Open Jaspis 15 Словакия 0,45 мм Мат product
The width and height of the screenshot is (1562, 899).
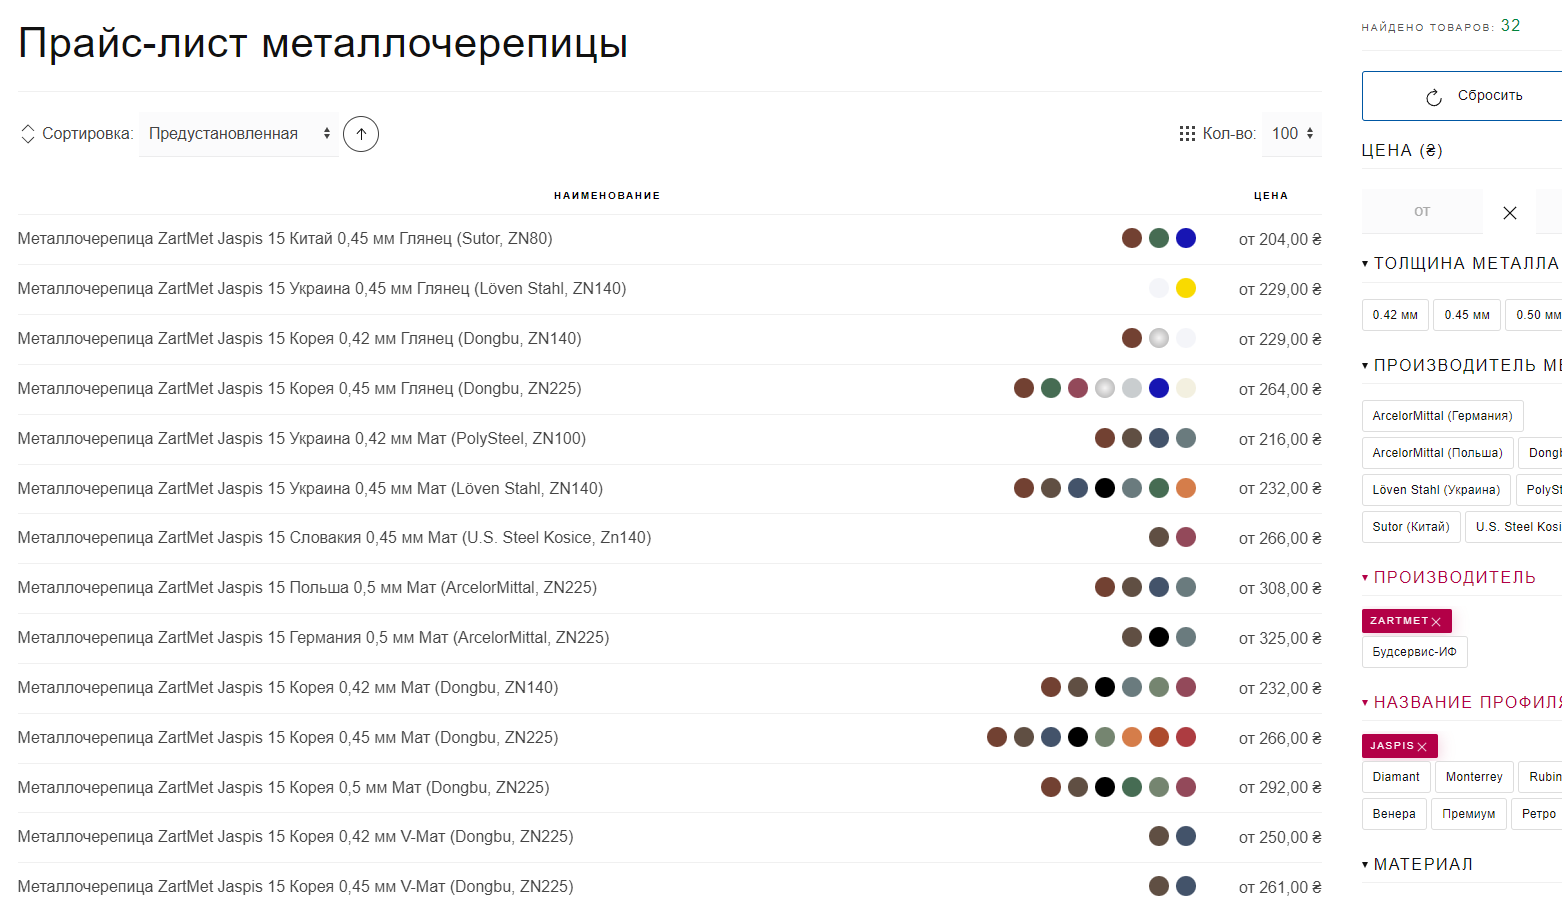tap(335, 538)
